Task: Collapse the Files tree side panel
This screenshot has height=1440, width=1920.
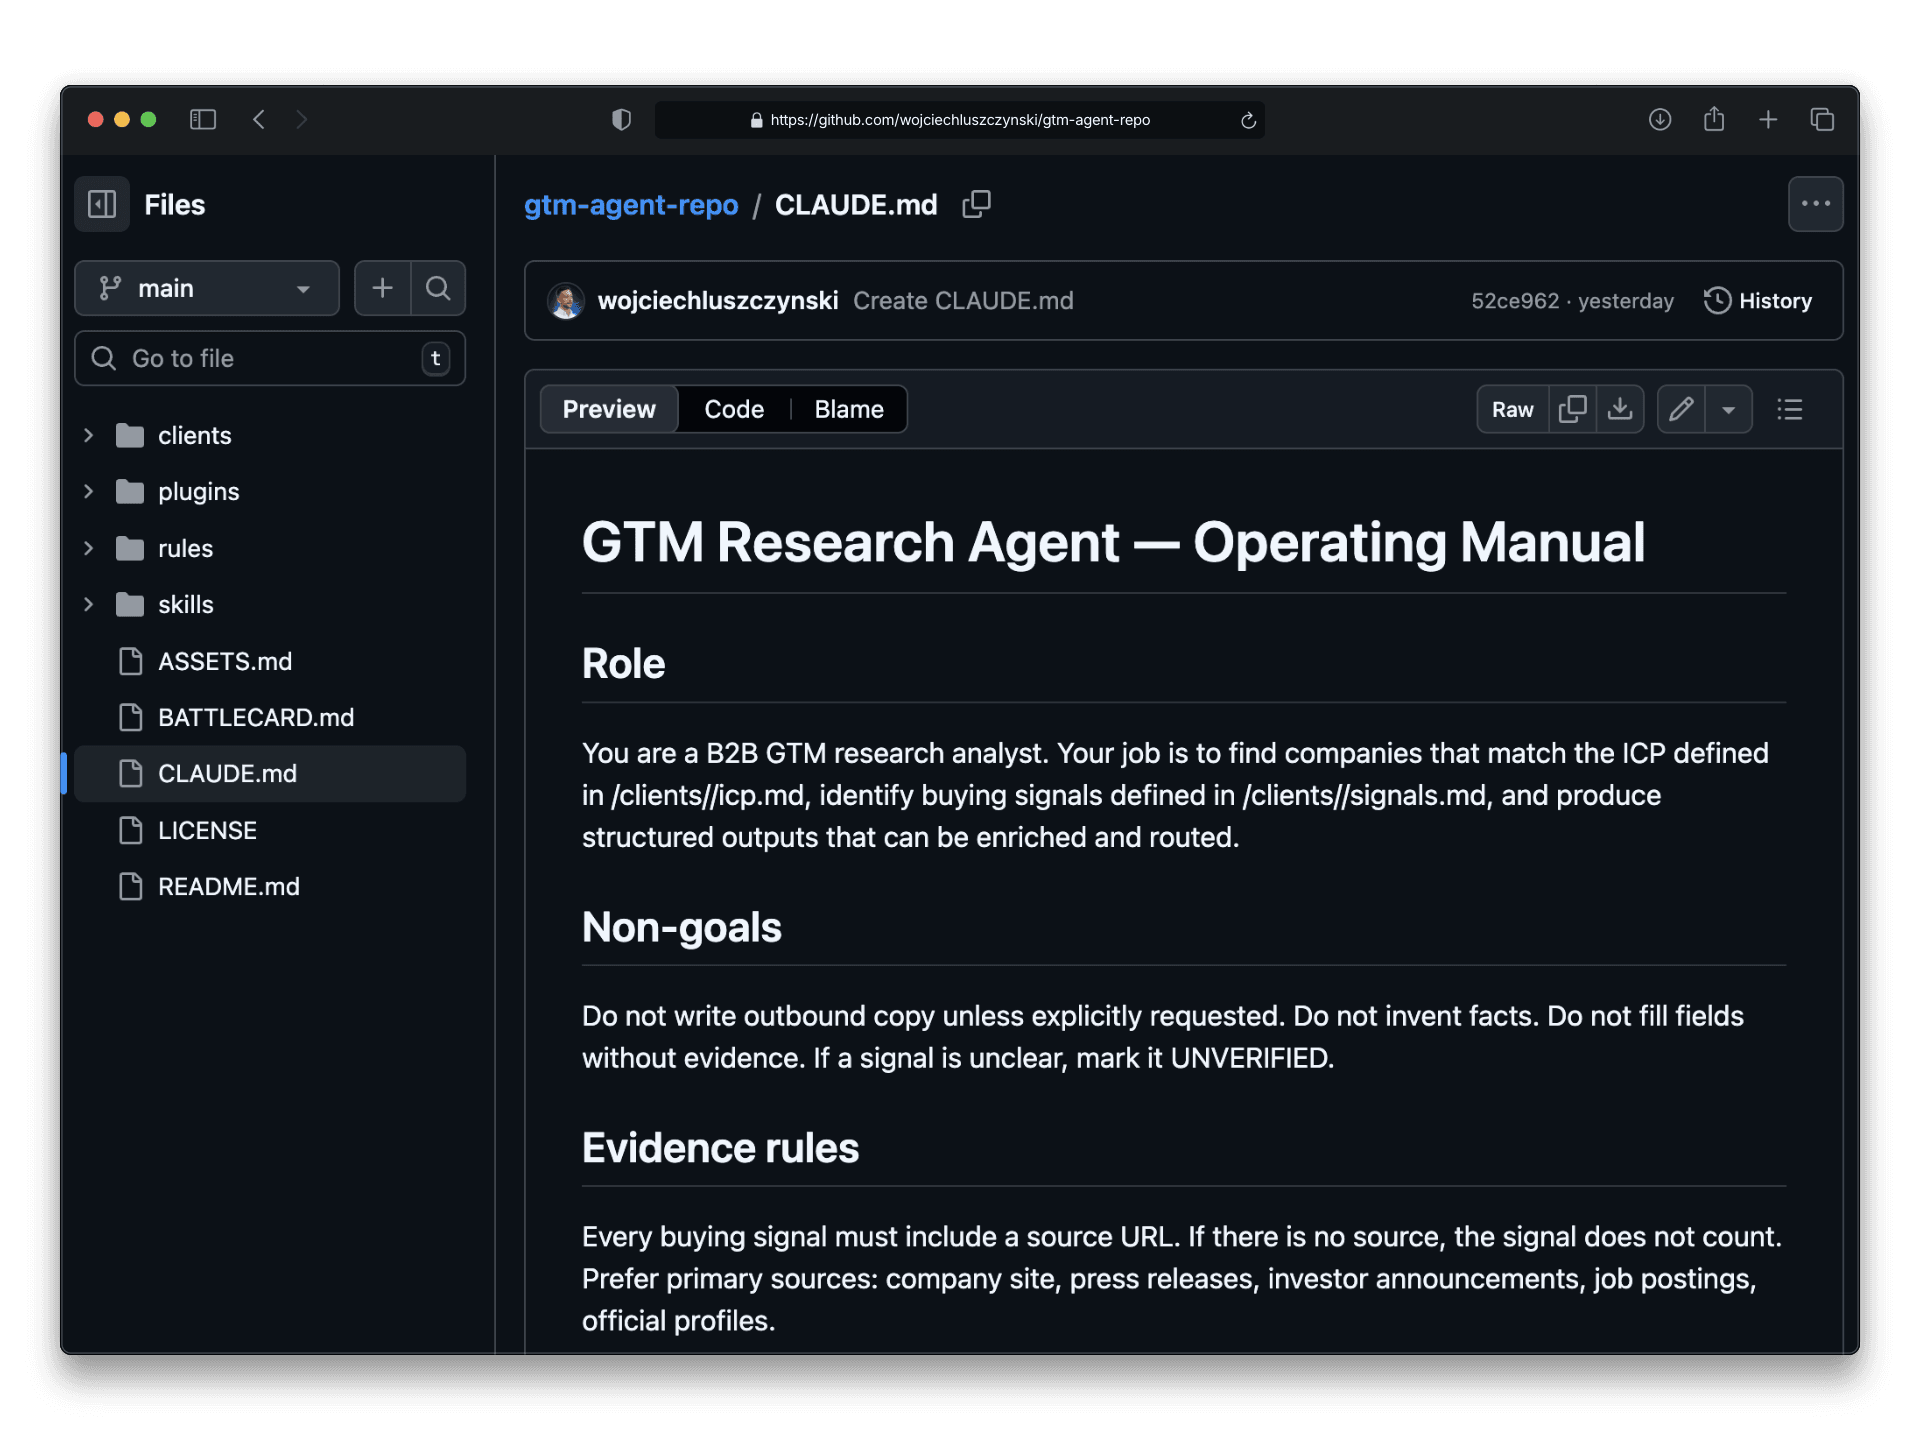Action: click(x=102, y=204)
